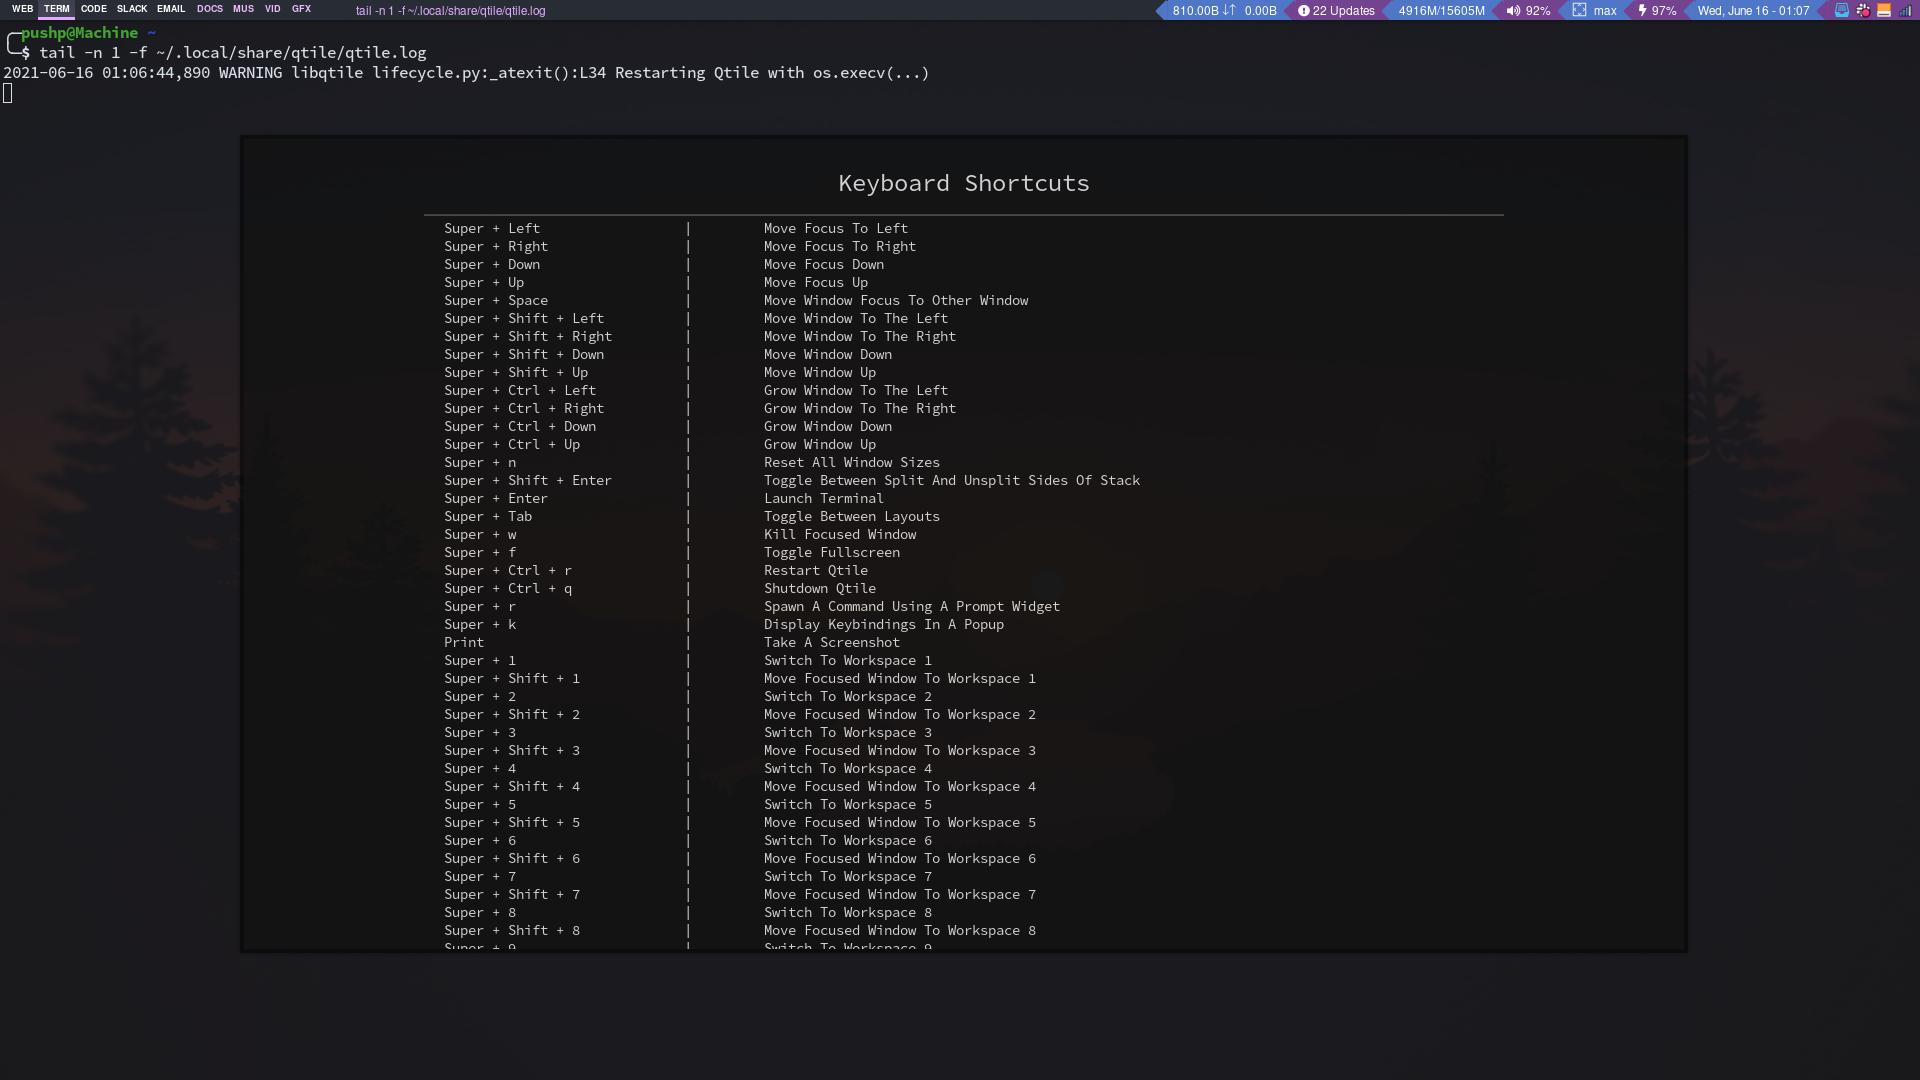Switch to the WEB workspace
This screenshot has height=1080, width=1920.
click(22, 9)
